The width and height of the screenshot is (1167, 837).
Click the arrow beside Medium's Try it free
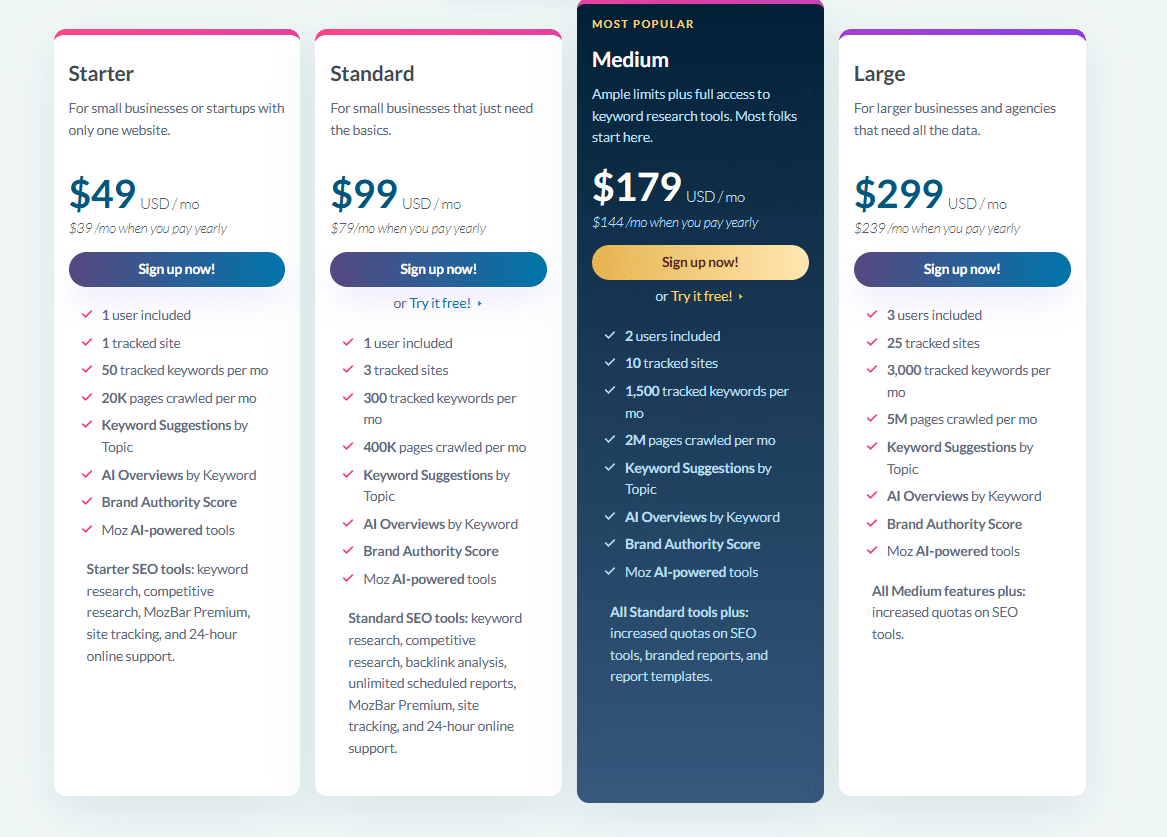coord(741,297)
